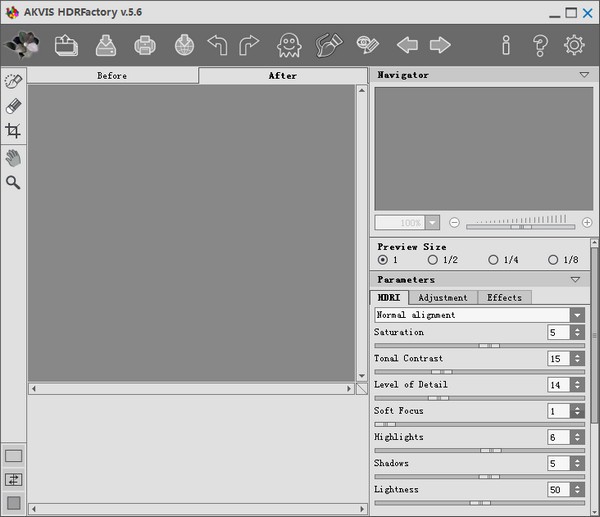This screenshot has height=517, width=600.
Task: Toggle the ghost removal tool icon
Action: (289, 45)
